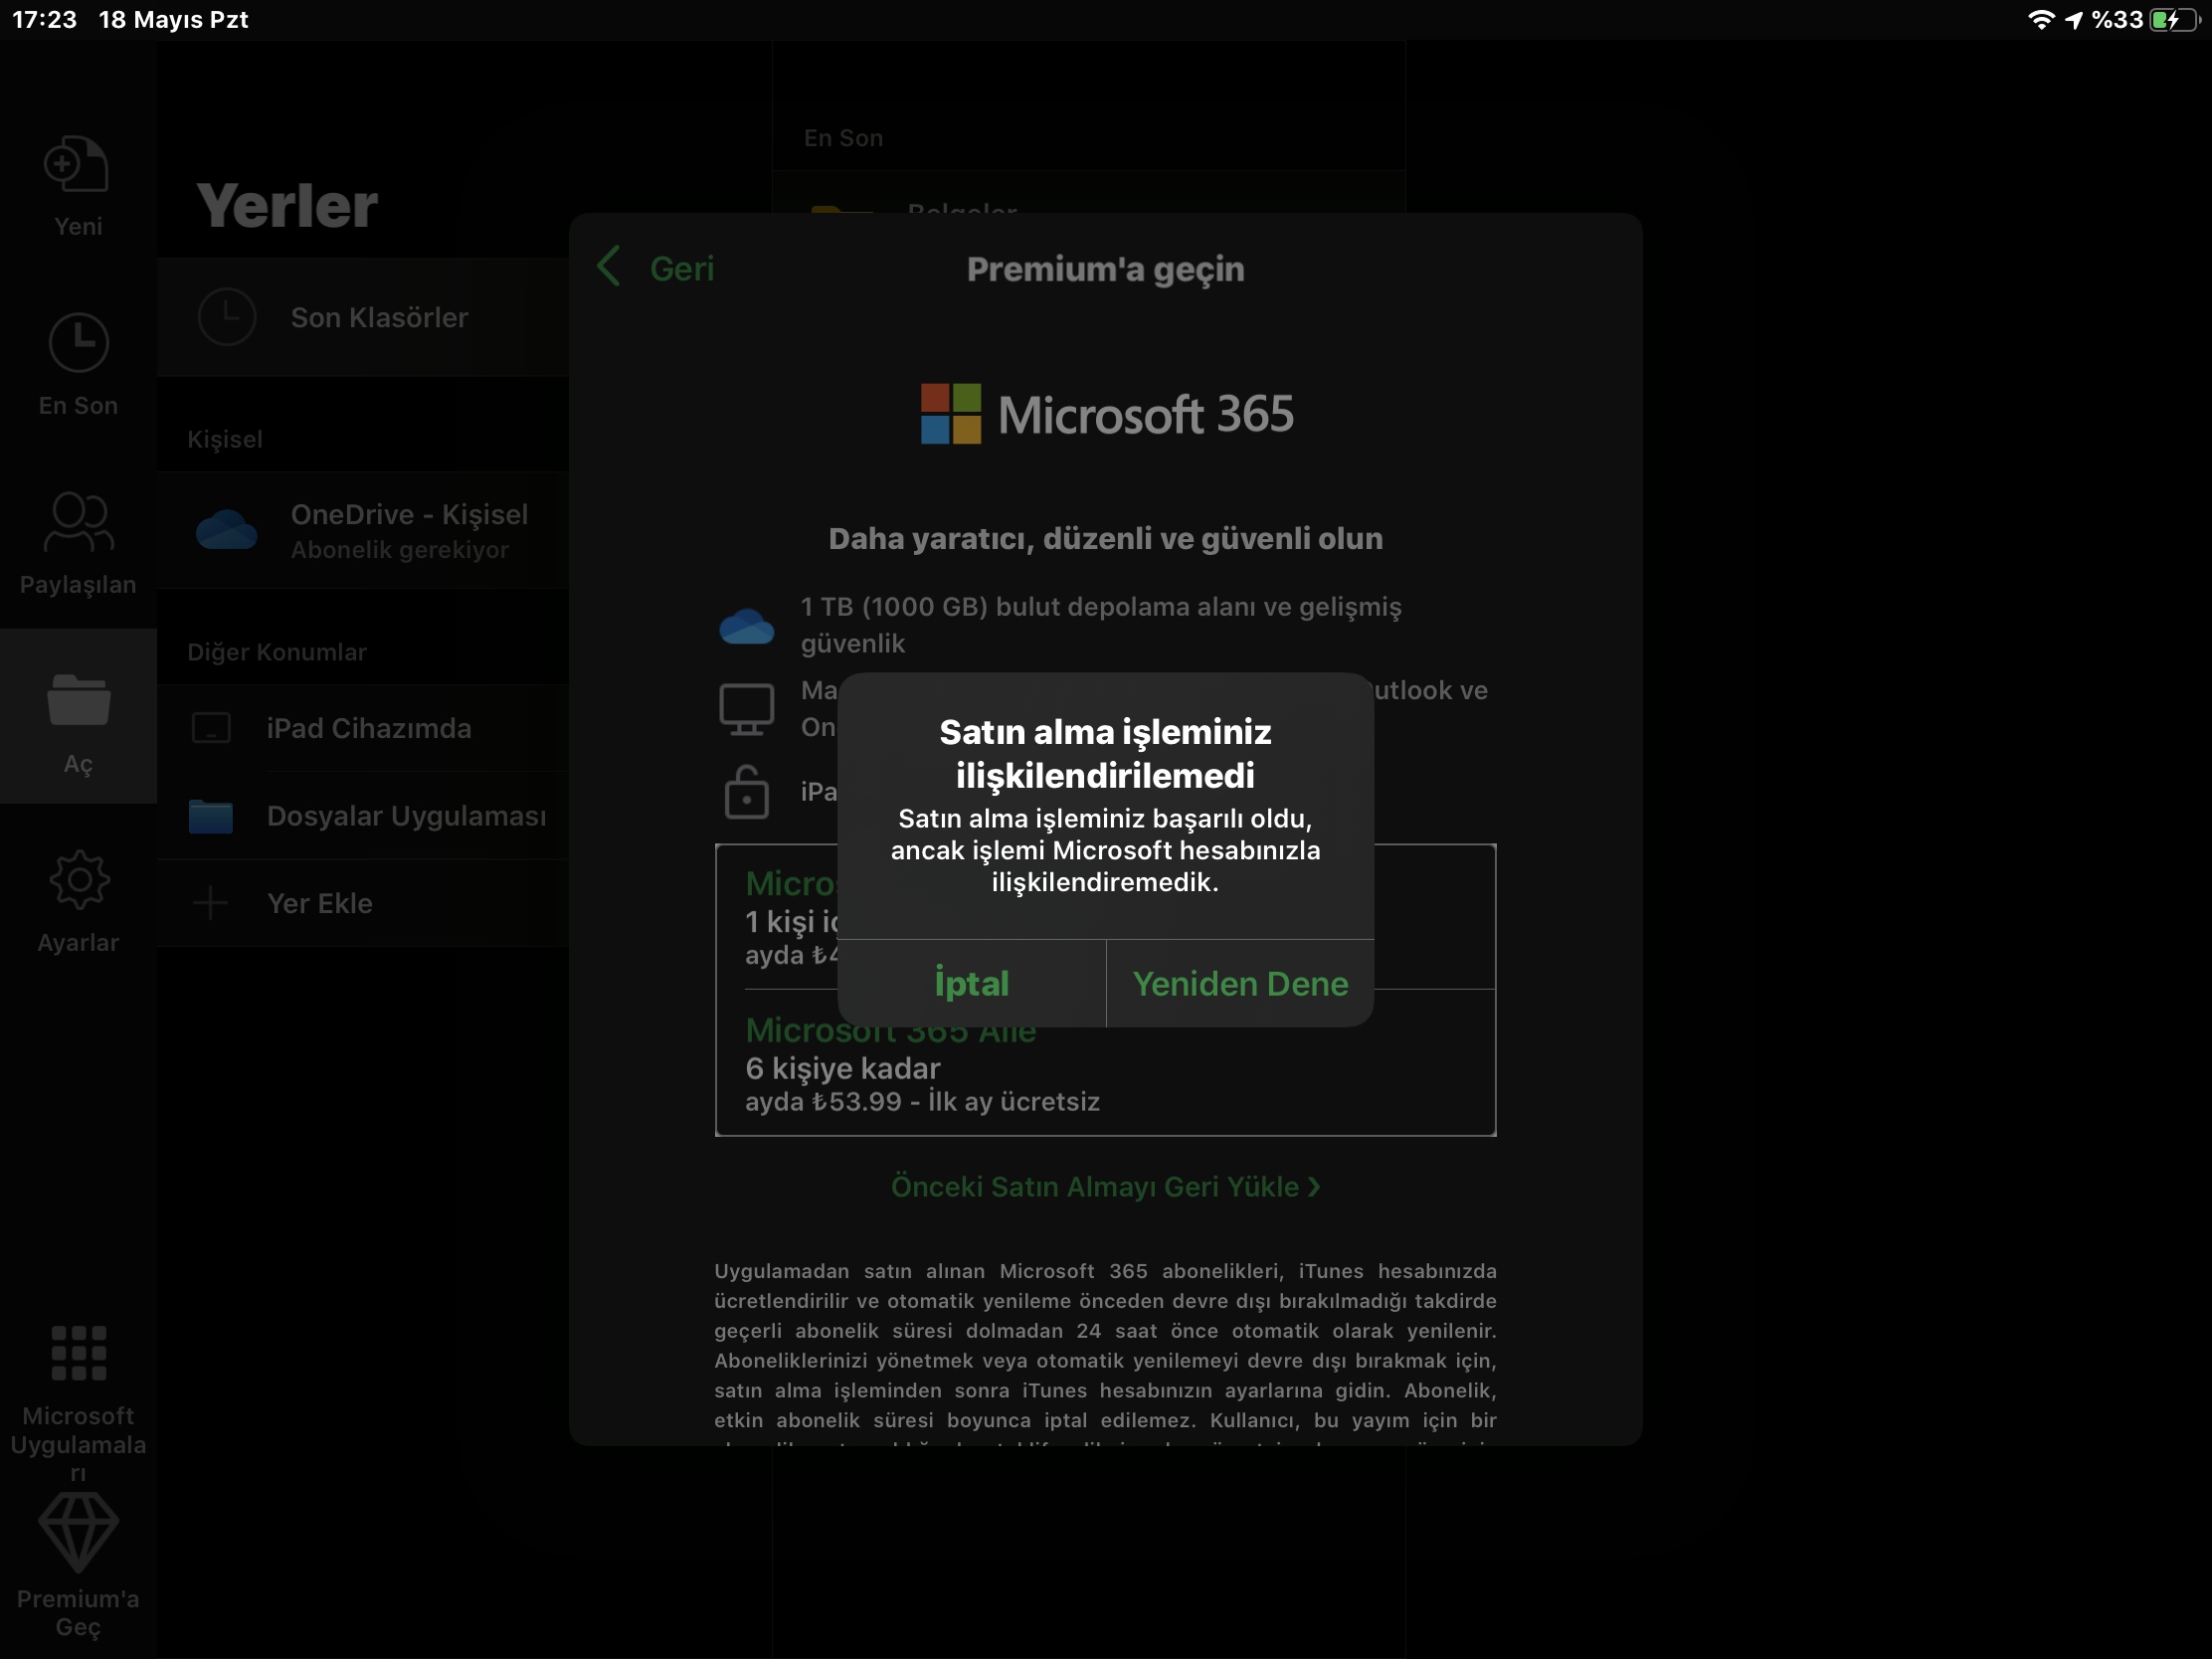This screenshot has width=2212, height=1659.
Task: Open Son Klasörler in Yerler list
Action: click(x=378, y=317)
